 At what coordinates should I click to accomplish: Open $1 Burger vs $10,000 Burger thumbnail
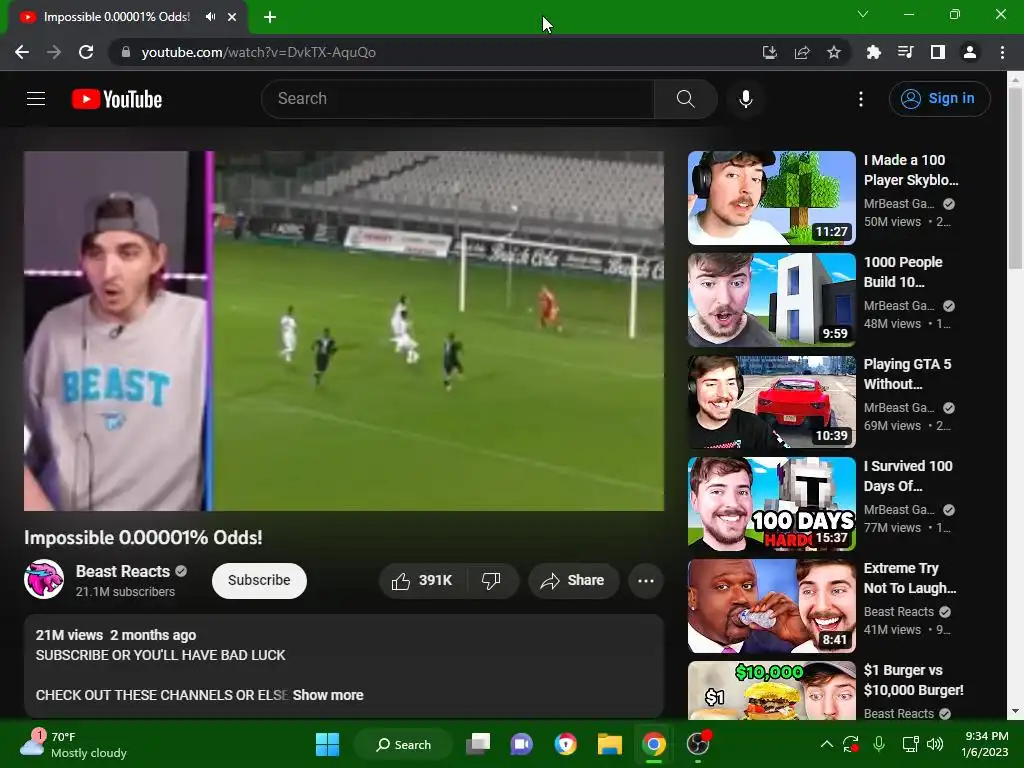771,690
